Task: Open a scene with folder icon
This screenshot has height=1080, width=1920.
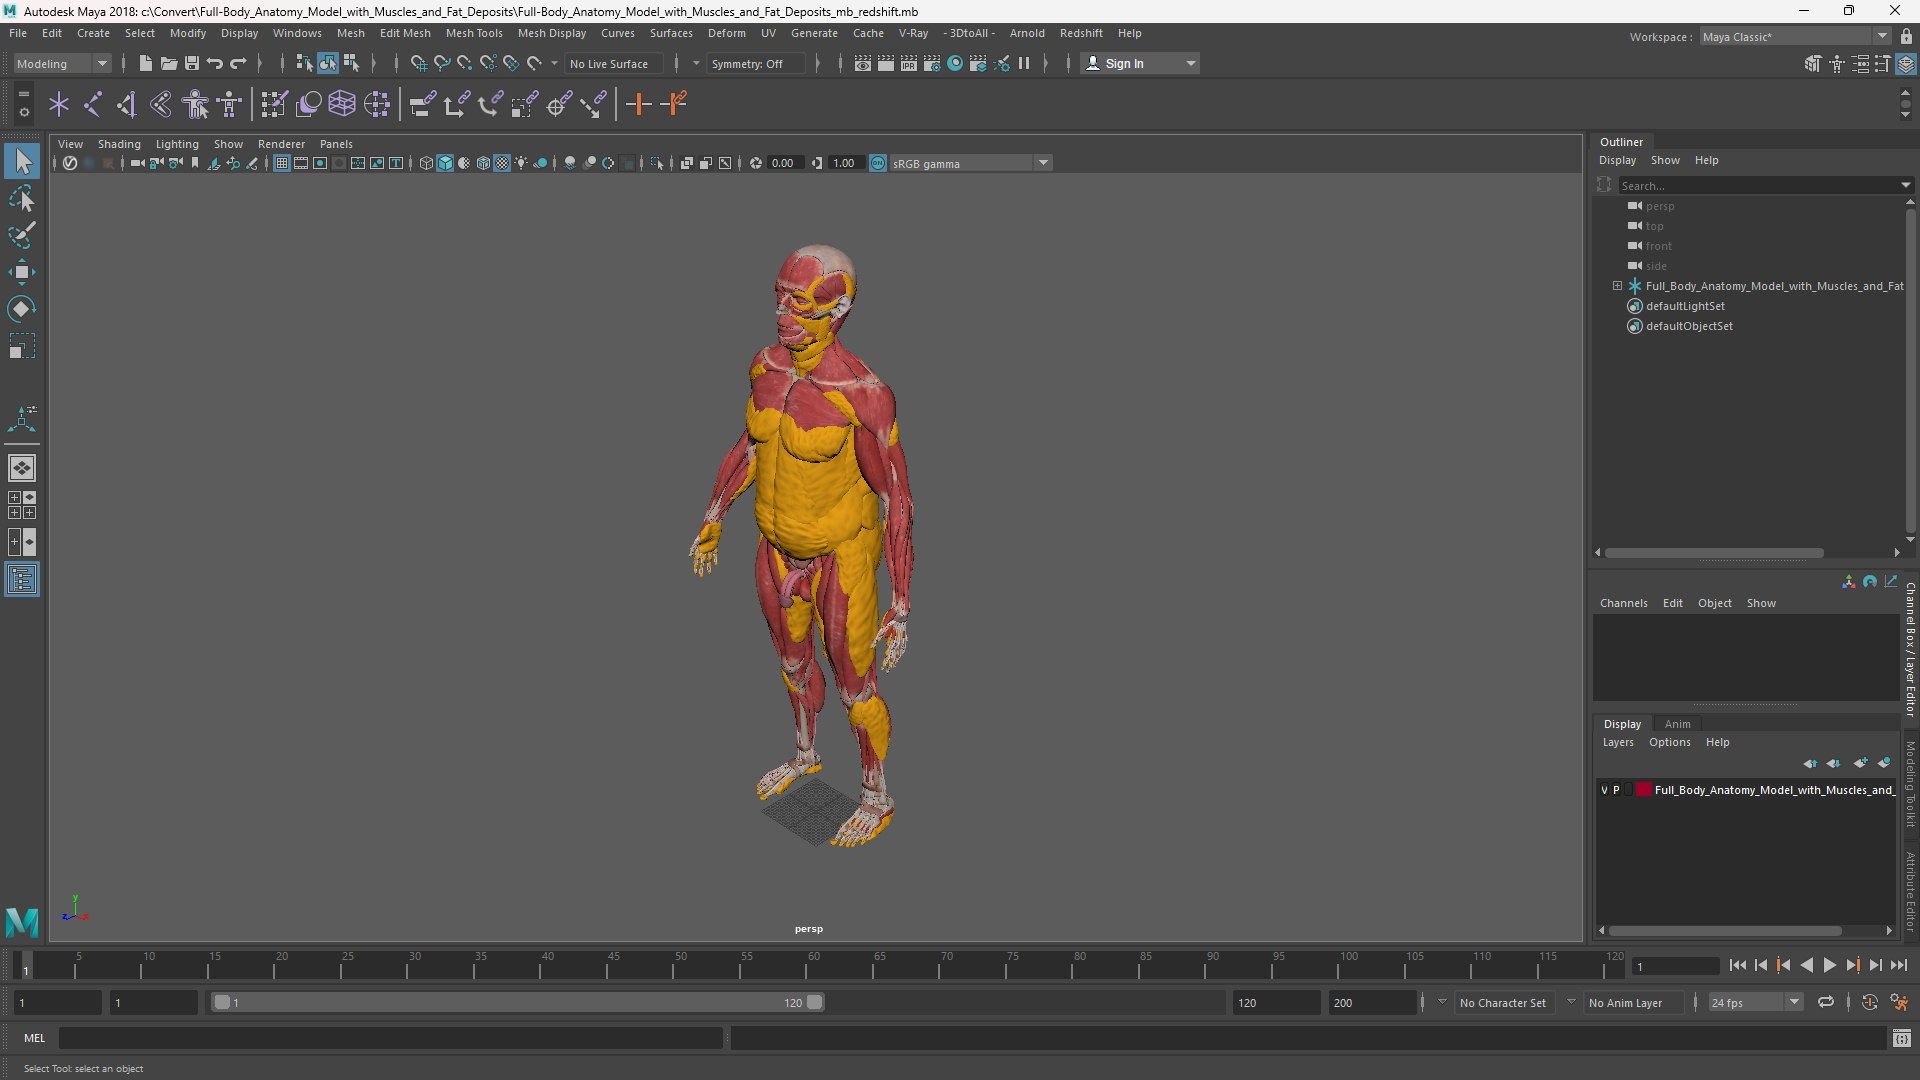Action: click(168, 63)
